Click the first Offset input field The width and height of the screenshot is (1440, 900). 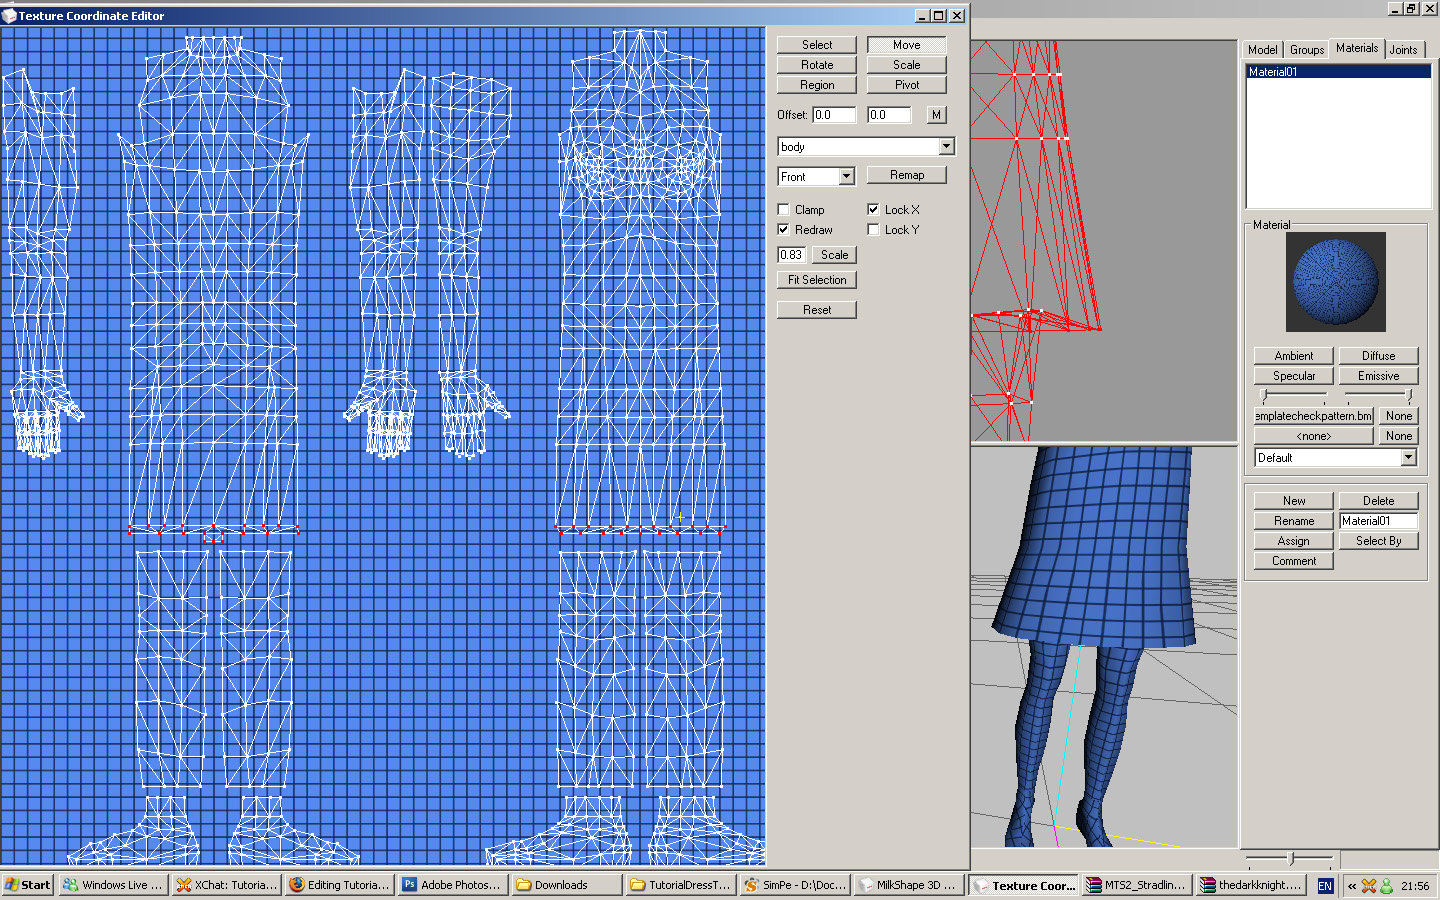pos(833,115)
